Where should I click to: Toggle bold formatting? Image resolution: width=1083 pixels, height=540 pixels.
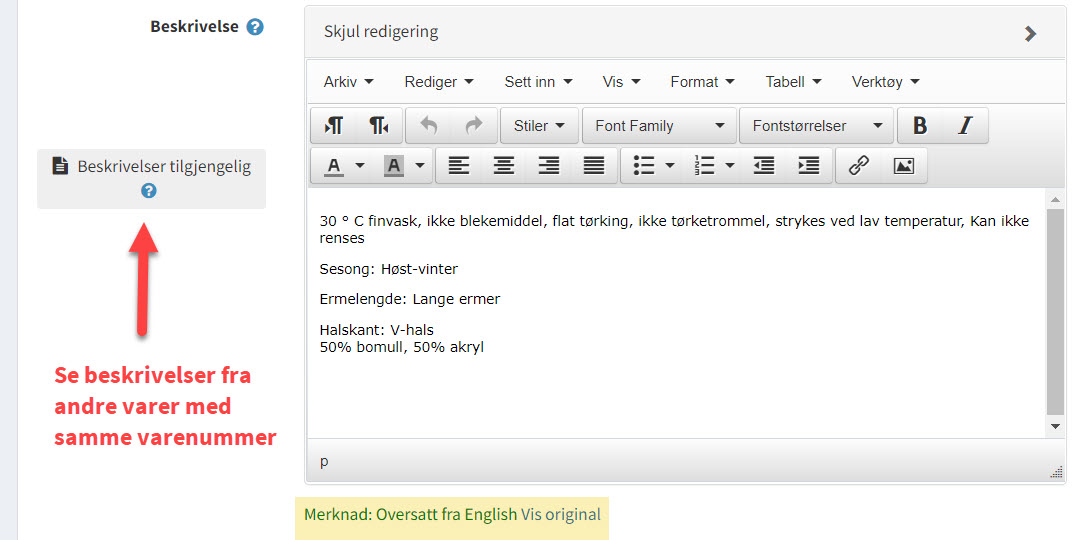point(920,126)
